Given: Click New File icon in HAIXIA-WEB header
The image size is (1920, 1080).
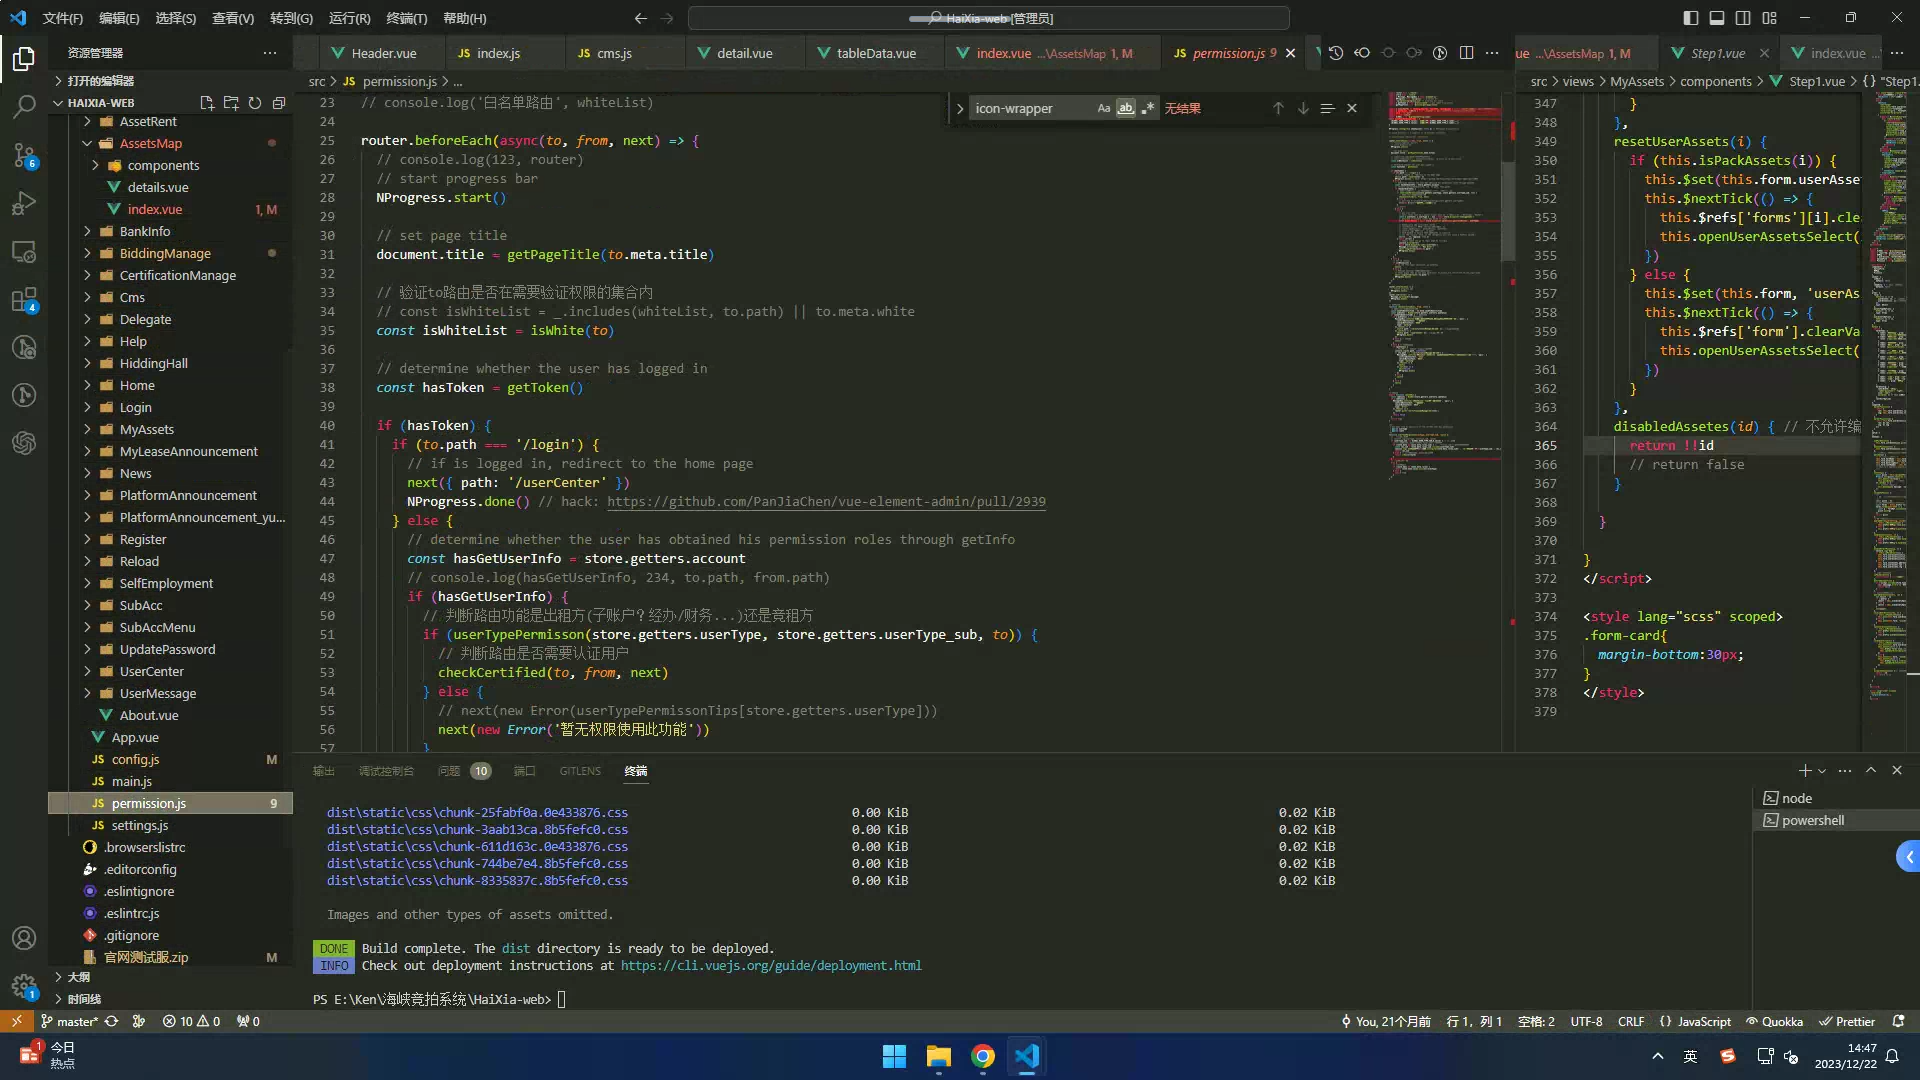Looking at the screenshot, I should (x=207, y=103).
